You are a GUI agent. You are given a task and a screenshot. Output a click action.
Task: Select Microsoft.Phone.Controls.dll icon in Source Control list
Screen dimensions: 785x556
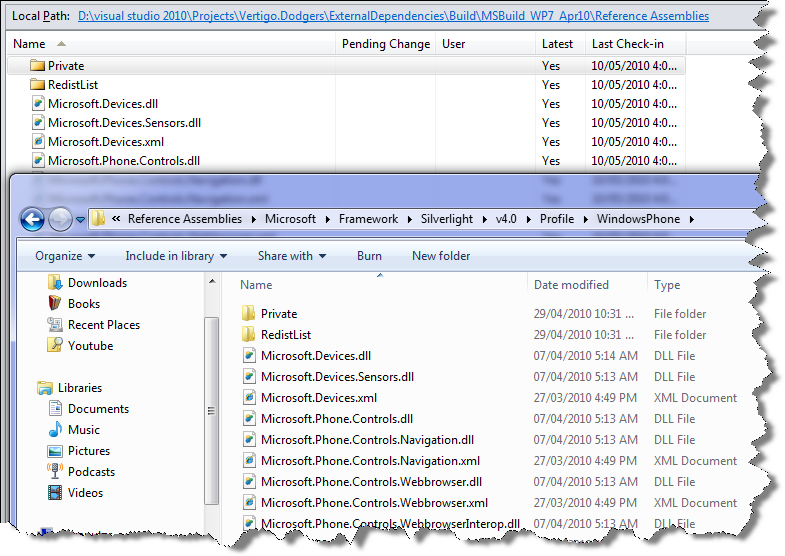[38, 161]
